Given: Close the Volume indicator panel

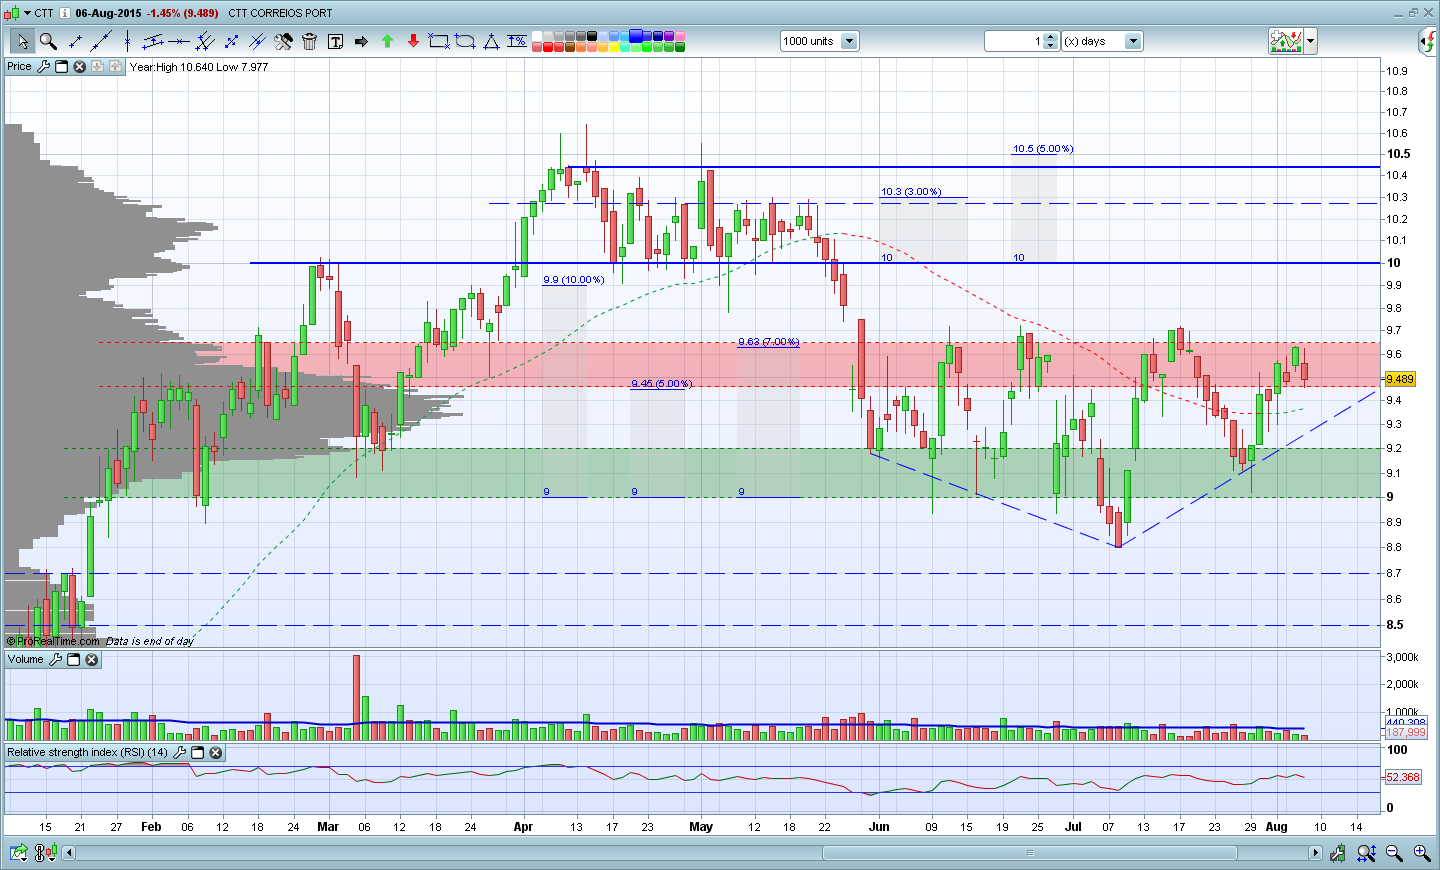Looking at the screenshot, I should pos(91,660).
